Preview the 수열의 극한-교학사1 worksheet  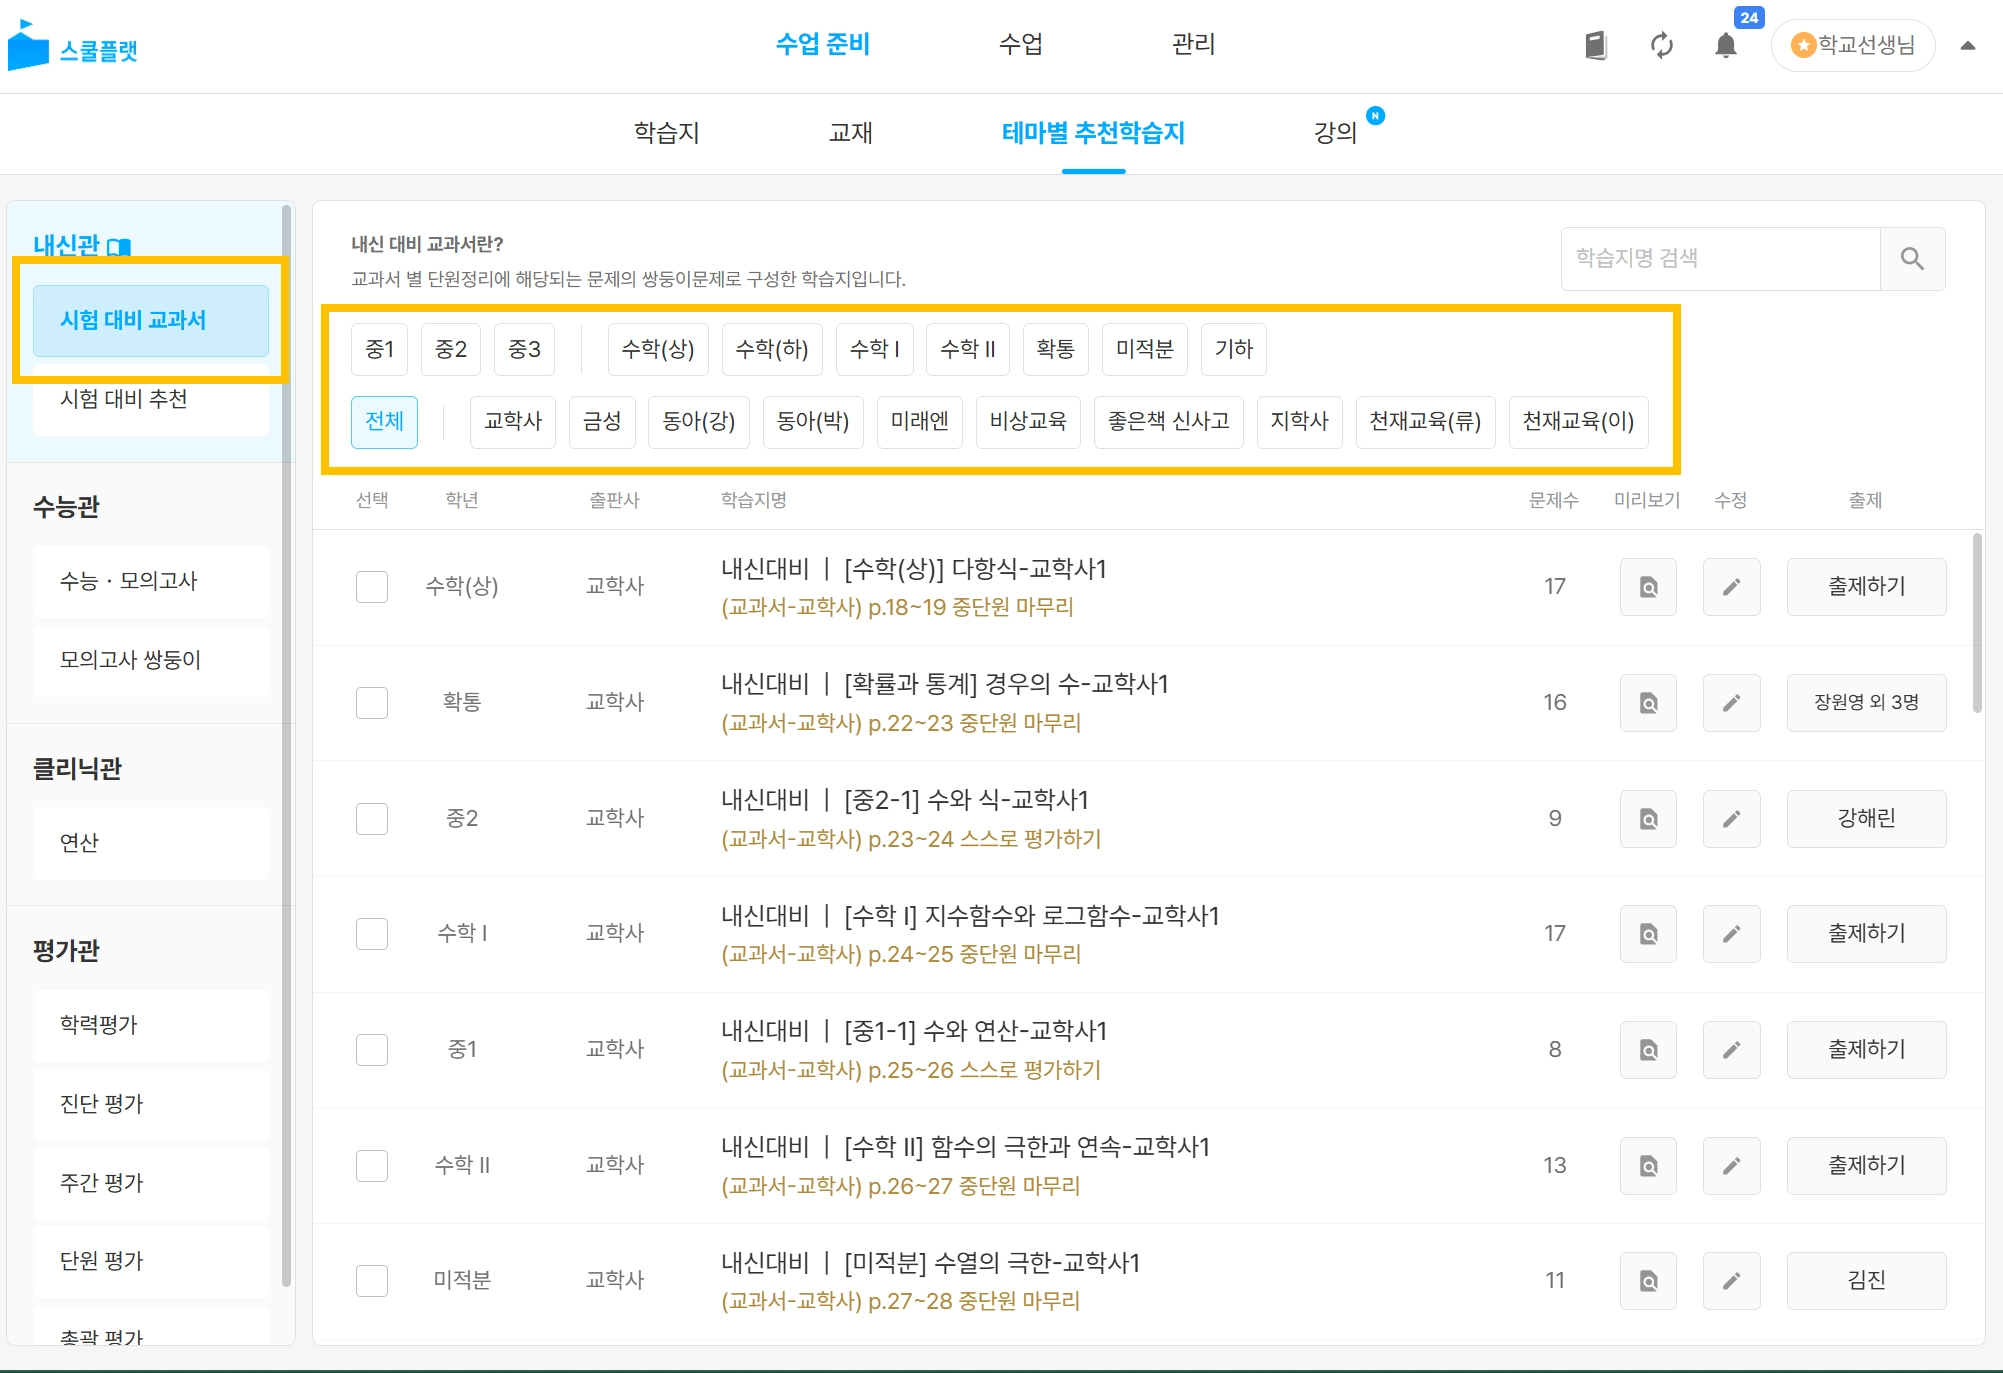[1648, 1281]
